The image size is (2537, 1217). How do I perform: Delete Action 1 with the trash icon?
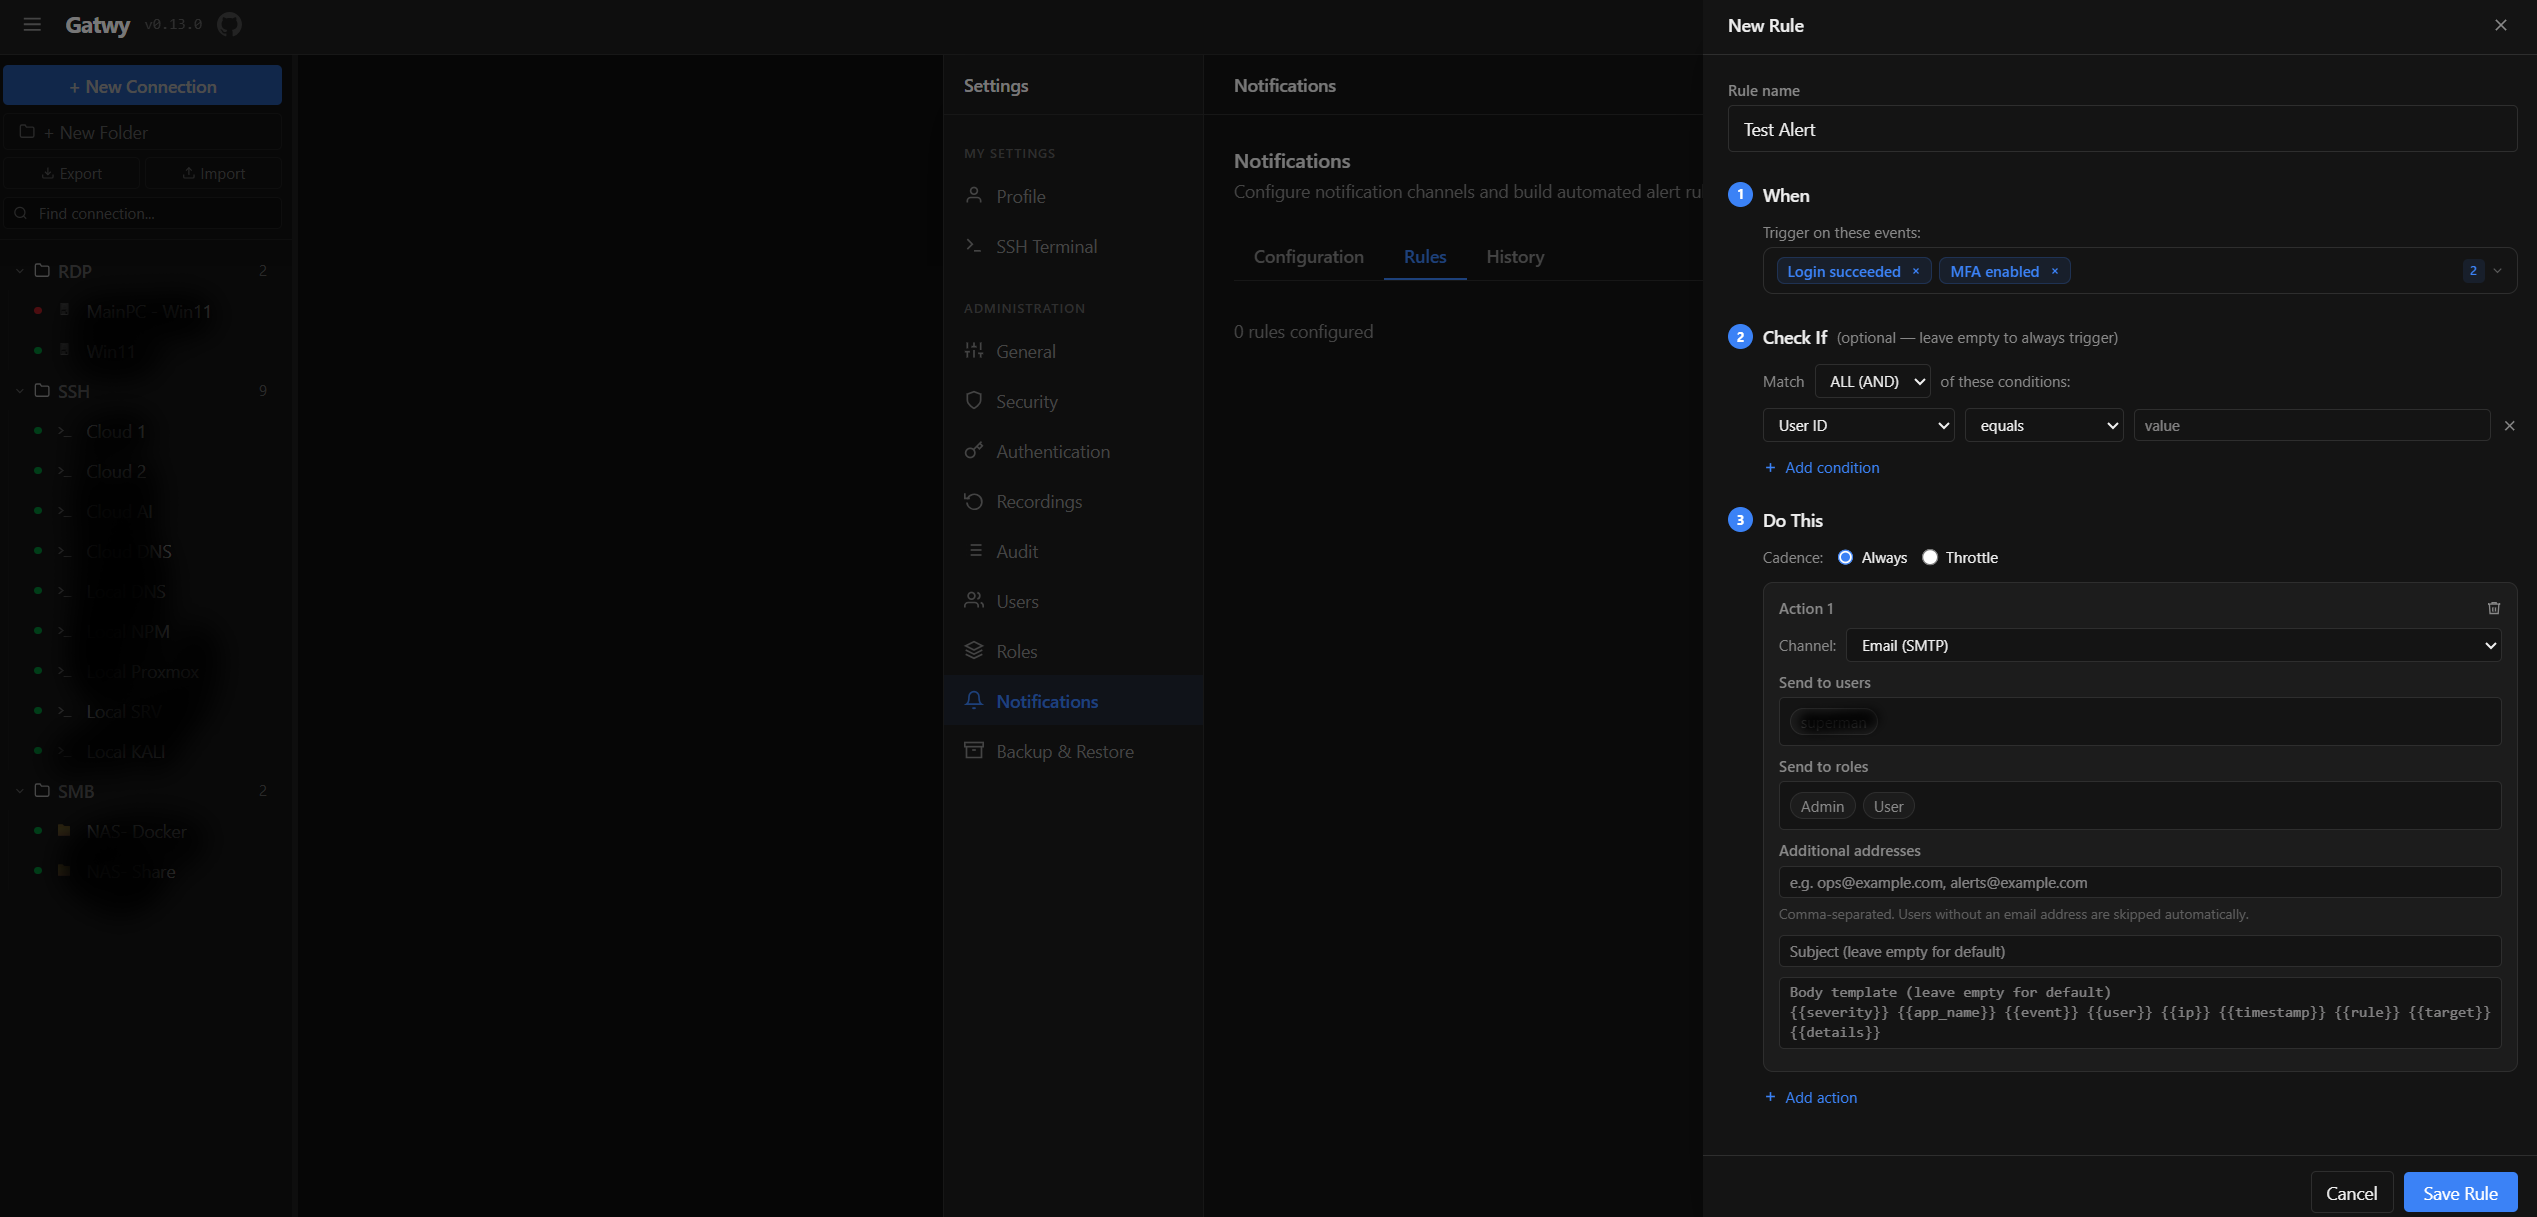2493,608
